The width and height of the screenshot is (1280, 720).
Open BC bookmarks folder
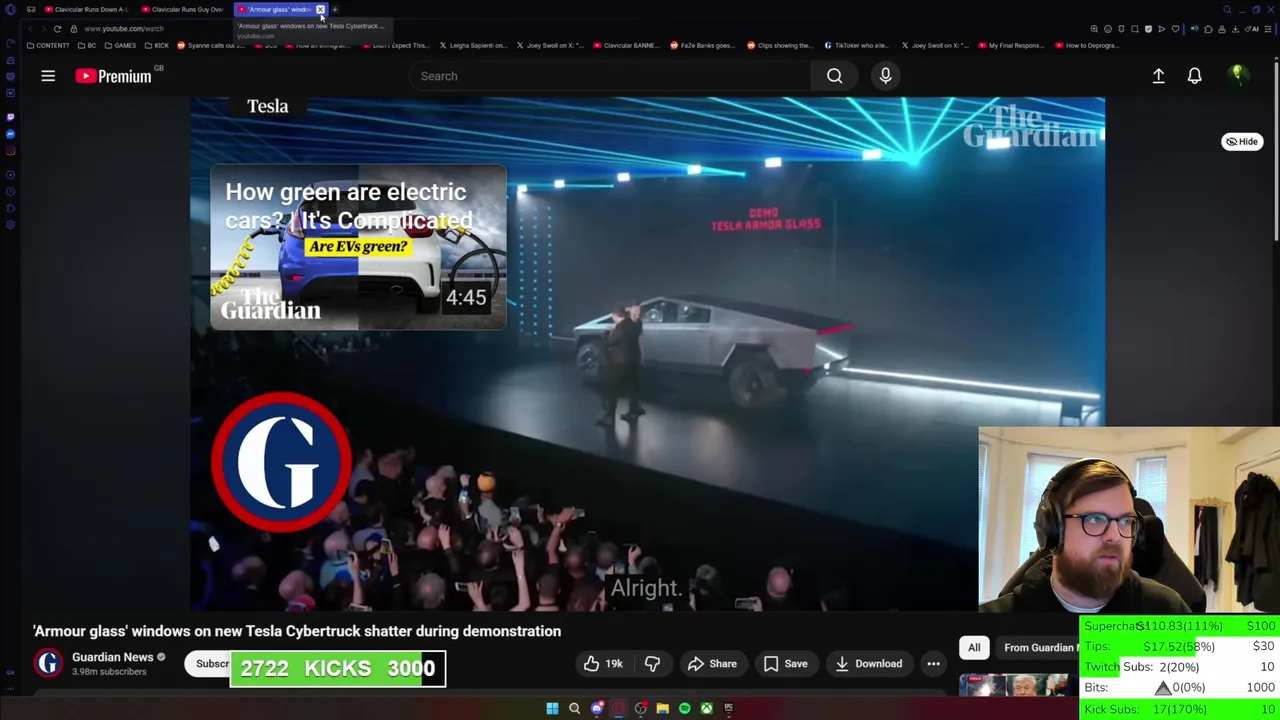tap(88, 45)
